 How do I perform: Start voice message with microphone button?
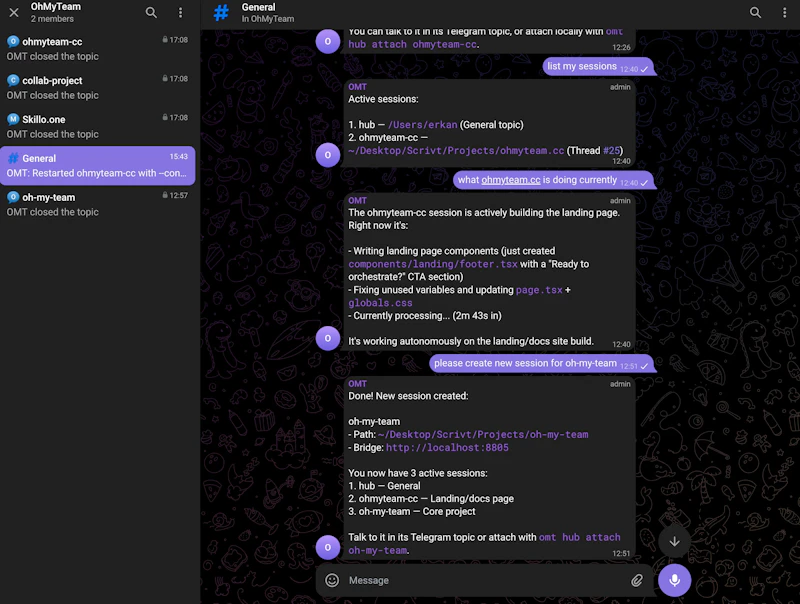[674, 580]
